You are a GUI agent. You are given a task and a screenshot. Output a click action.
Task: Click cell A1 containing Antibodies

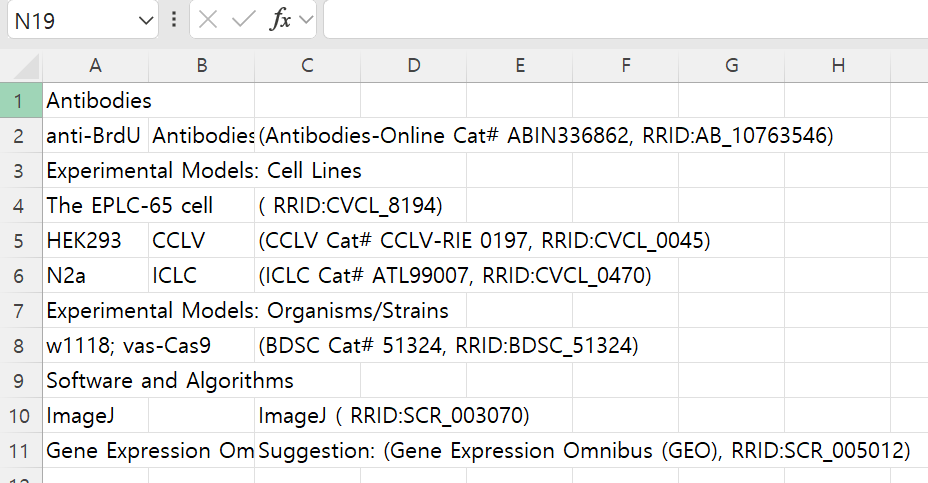(x=95, y=101)
